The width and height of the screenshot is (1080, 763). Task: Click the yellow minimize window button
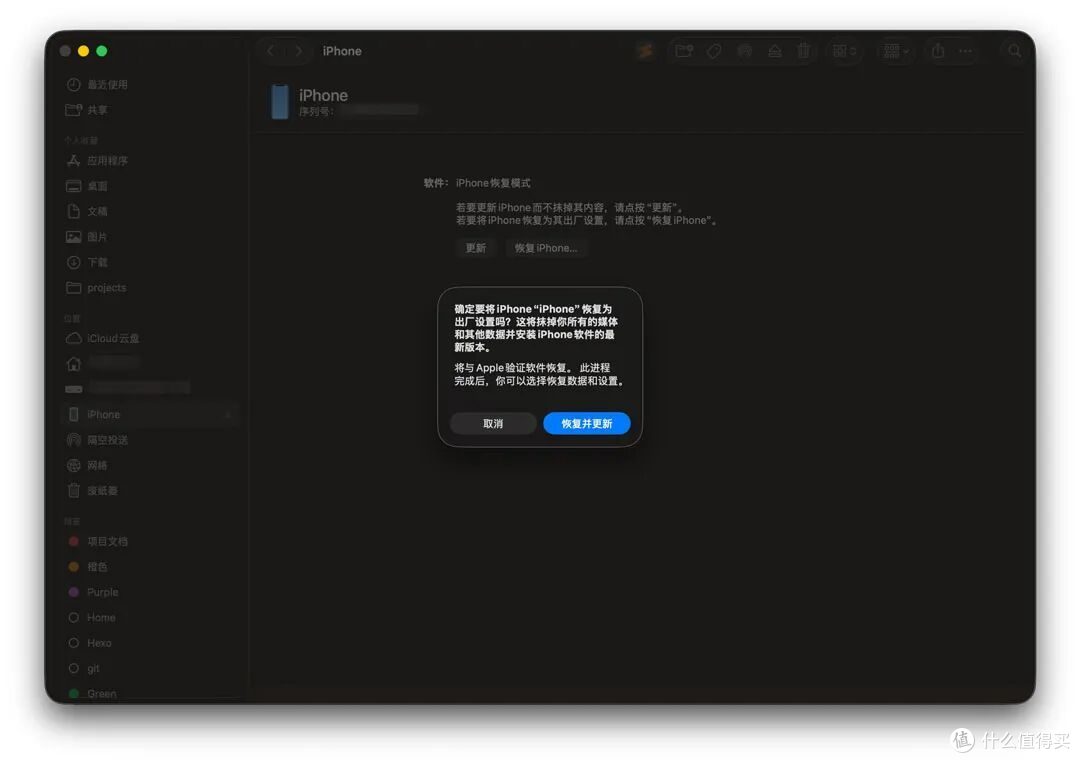83,51
